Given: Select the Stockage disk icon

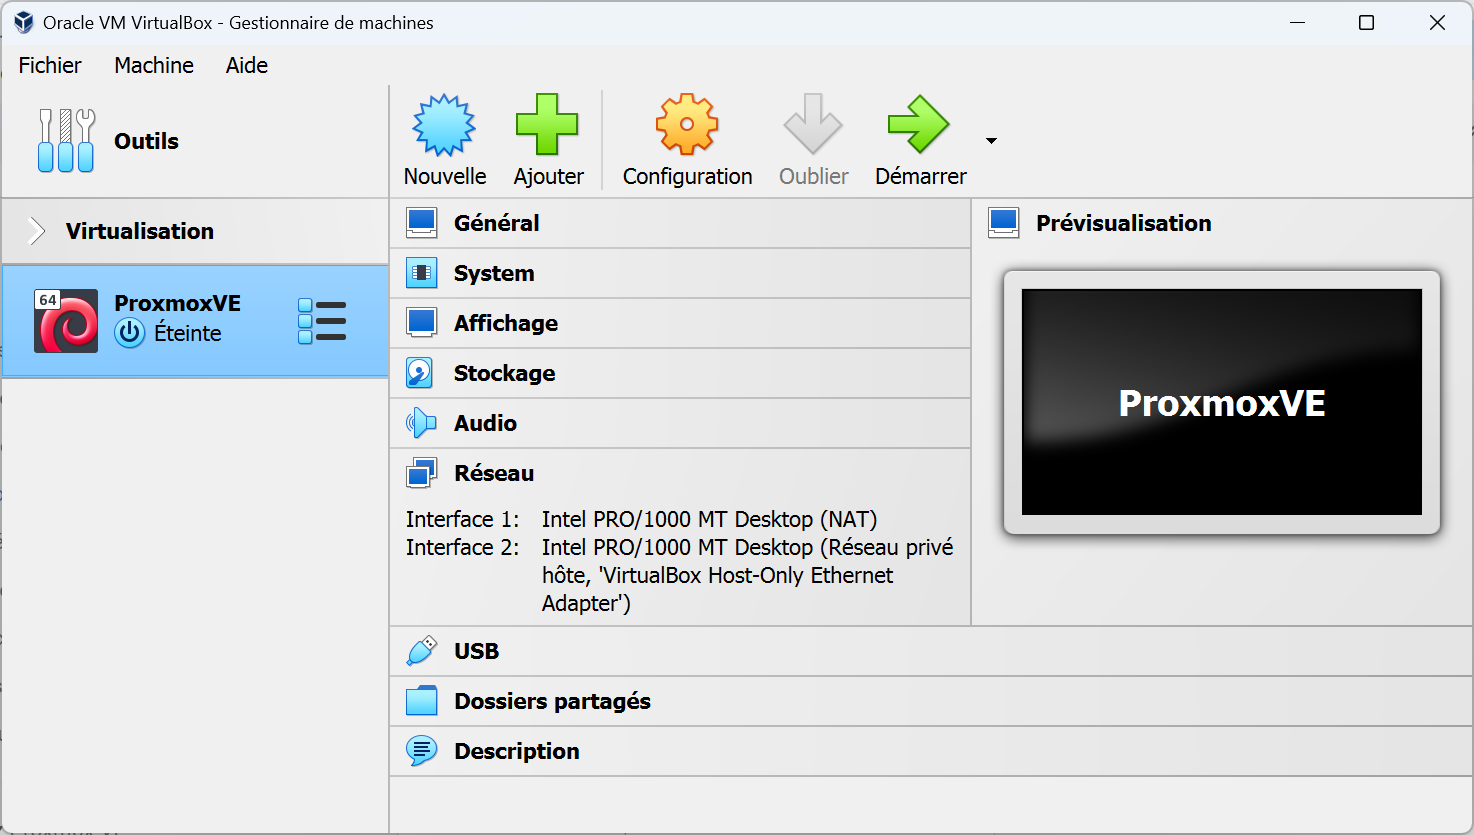Looking at the screenshot, I should [x=421, y=372].
